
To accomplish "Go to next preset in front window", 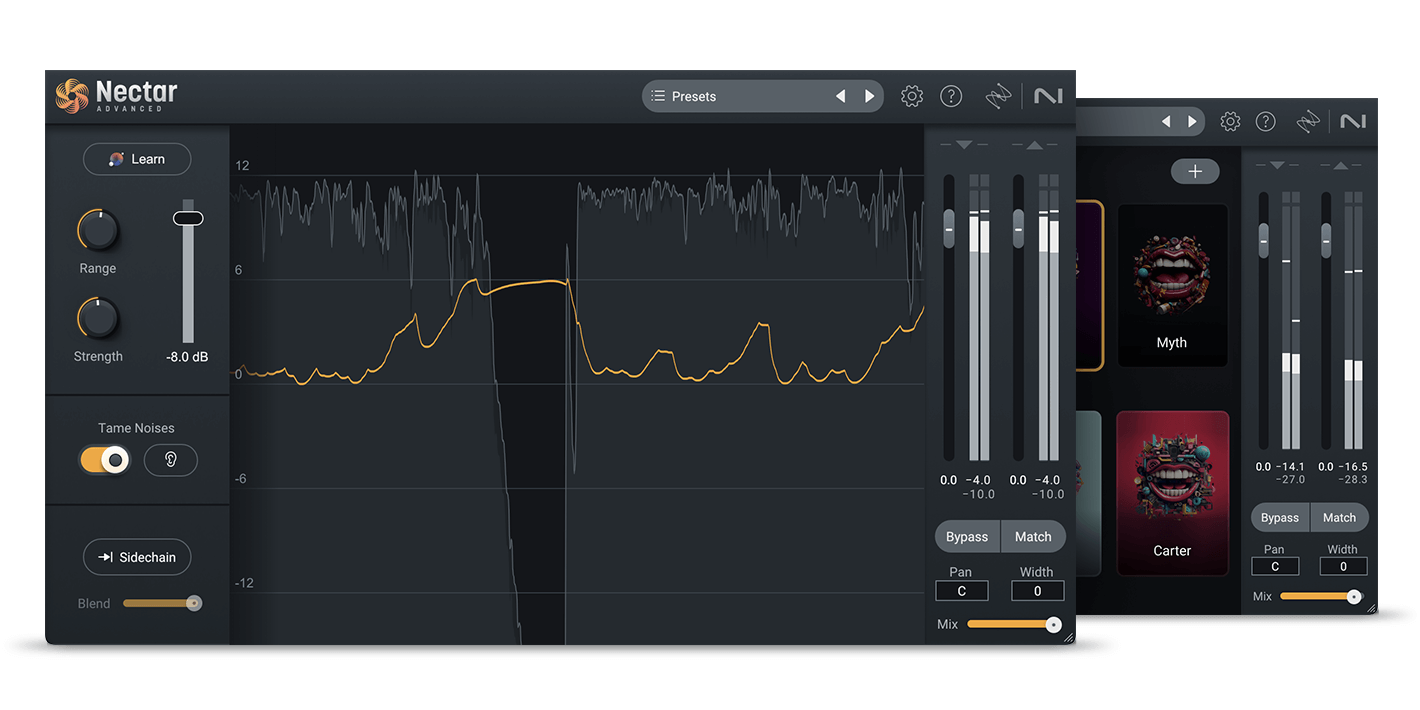I will [x=869, y=96].
